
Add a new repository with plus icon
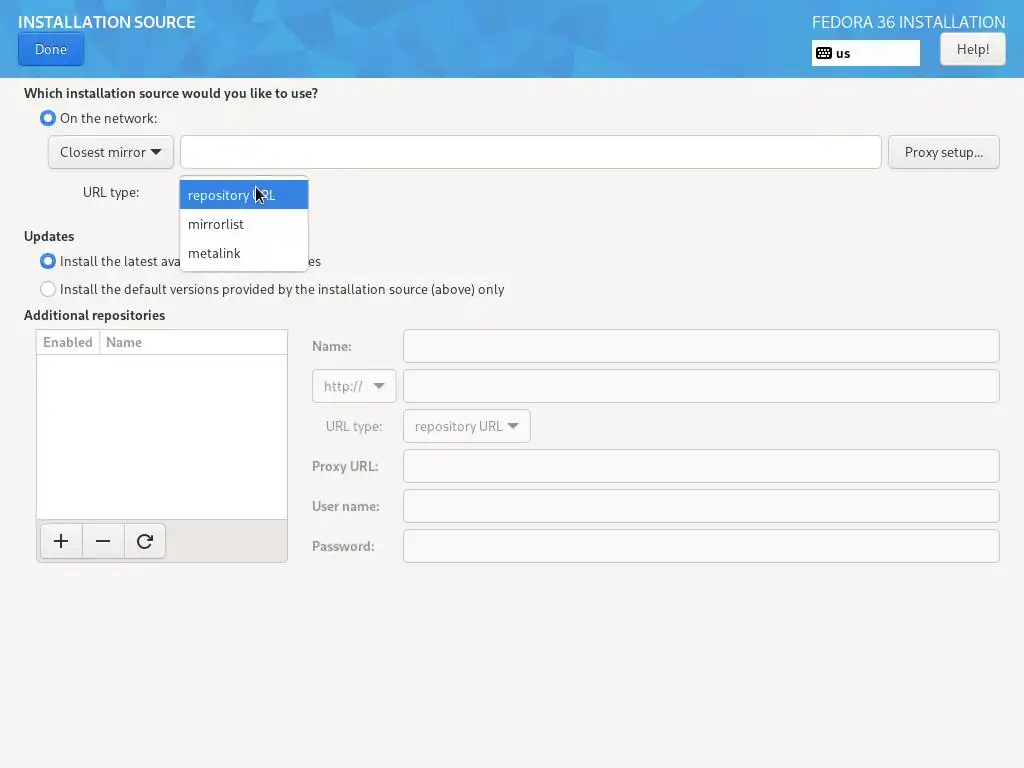61,541
